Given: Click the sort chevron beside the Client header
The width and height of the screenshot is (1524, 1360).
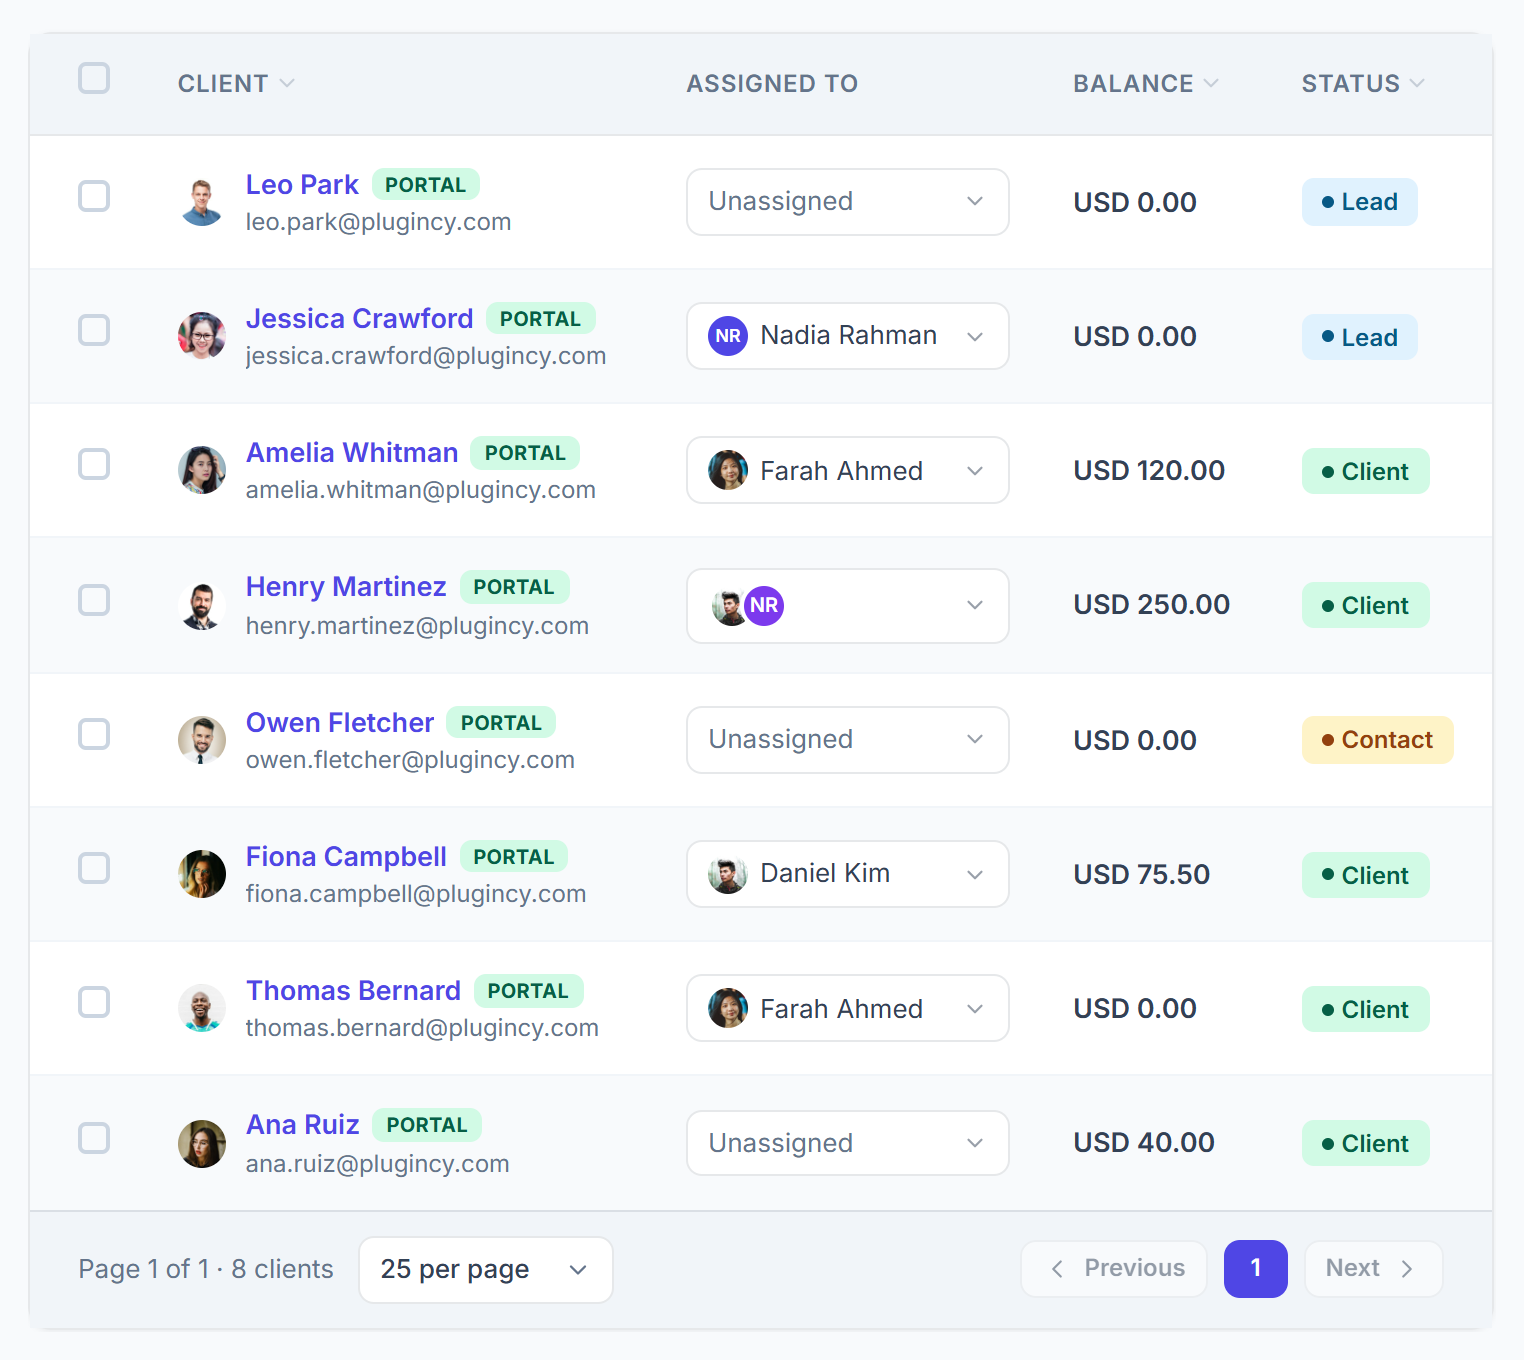Looking at the screenshot, I should [287, 83].
